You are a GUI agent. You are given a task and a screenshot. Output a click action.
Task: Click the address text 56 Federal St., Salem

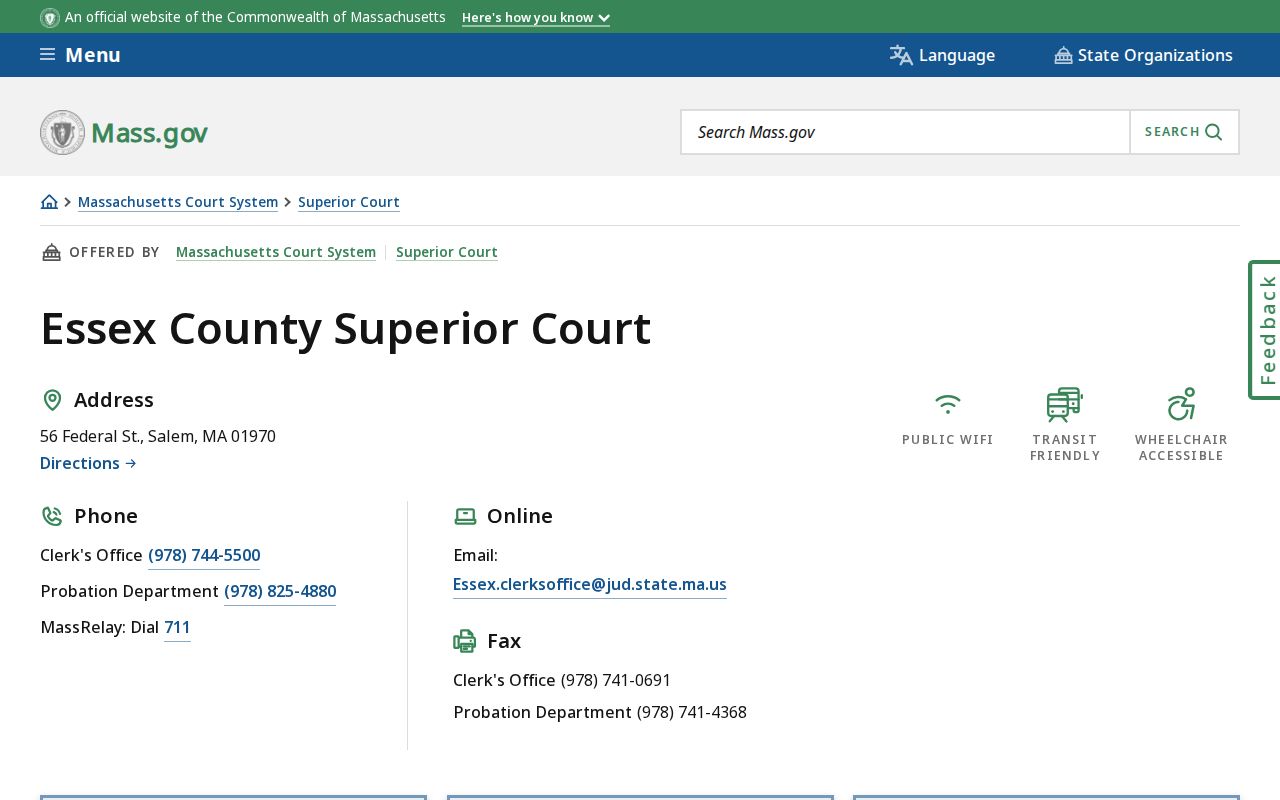pos(158,436)
